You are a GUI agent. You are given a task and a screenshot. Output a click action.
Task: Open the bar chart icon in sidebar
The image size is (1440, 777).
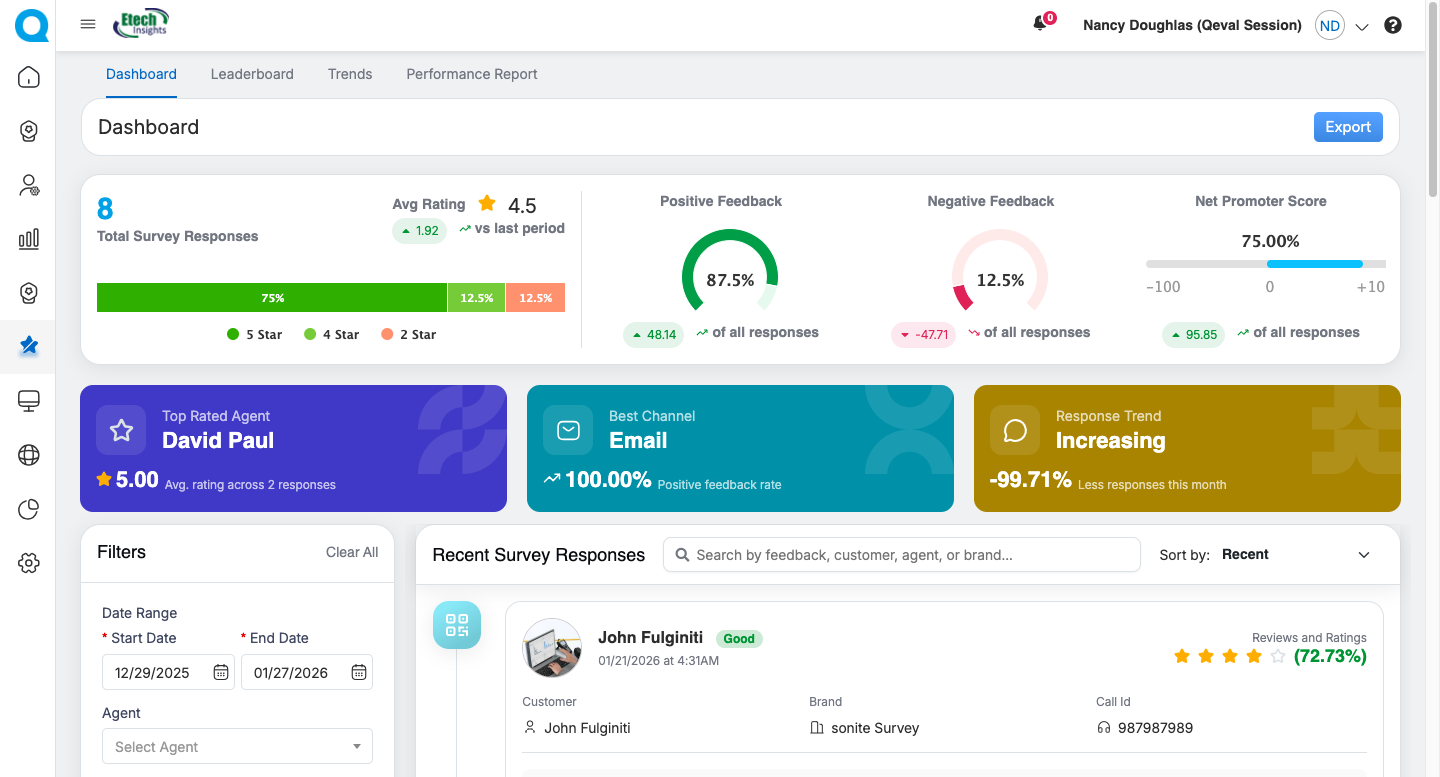pos(29,238)
